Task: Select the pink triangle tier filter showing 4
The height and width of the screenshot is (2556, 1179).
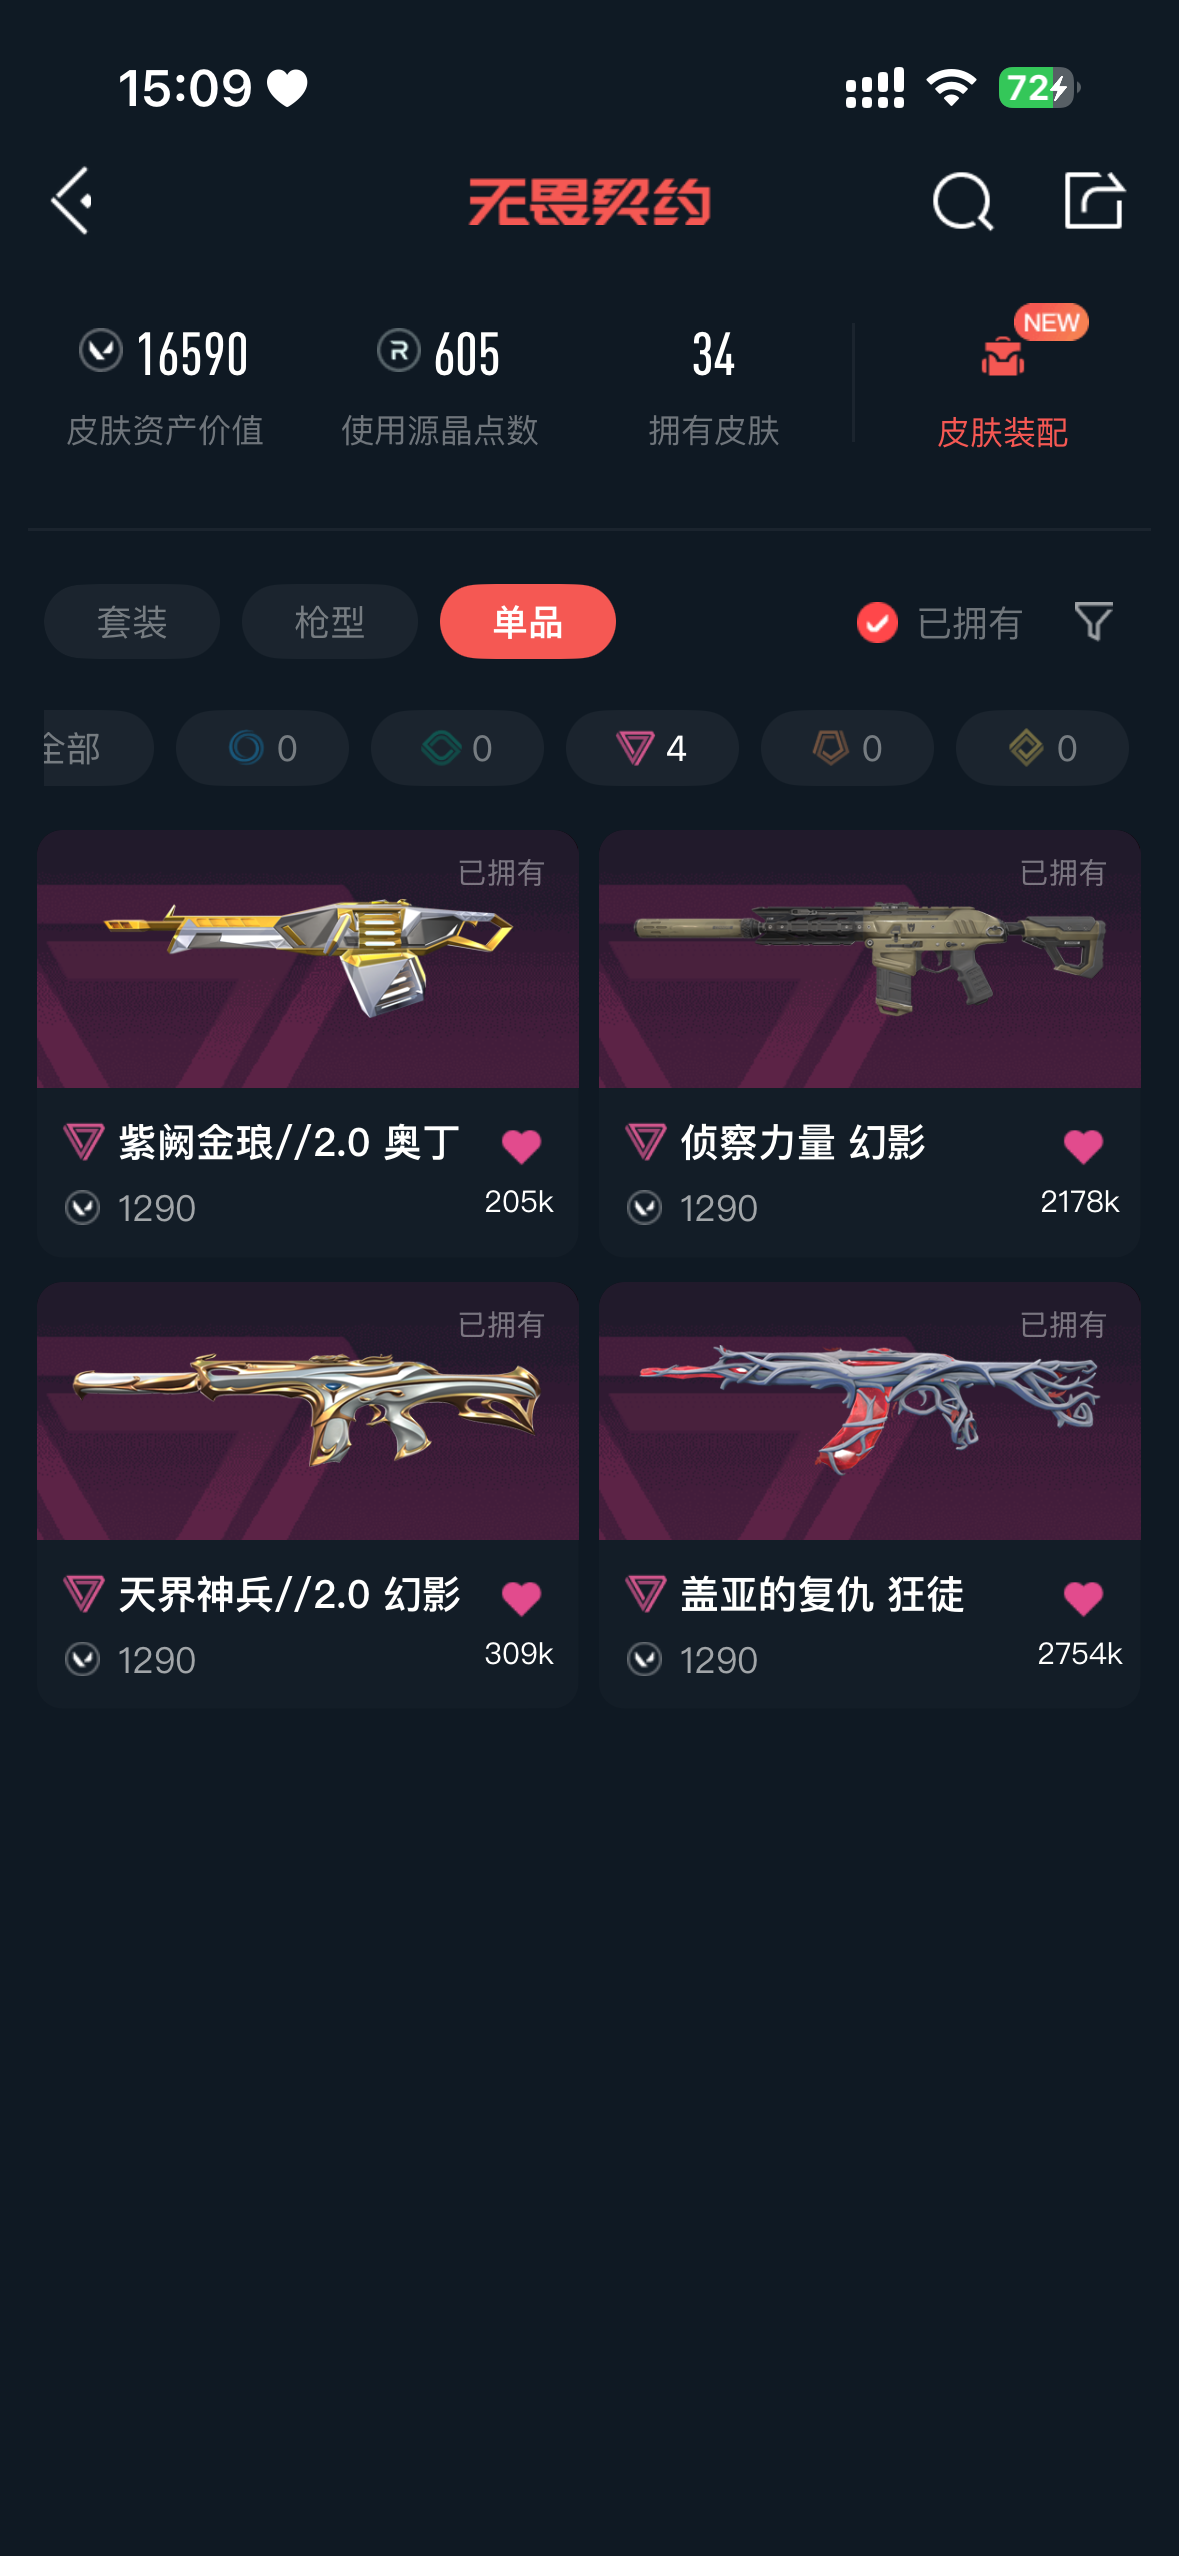Action: [x=652, y=748]
